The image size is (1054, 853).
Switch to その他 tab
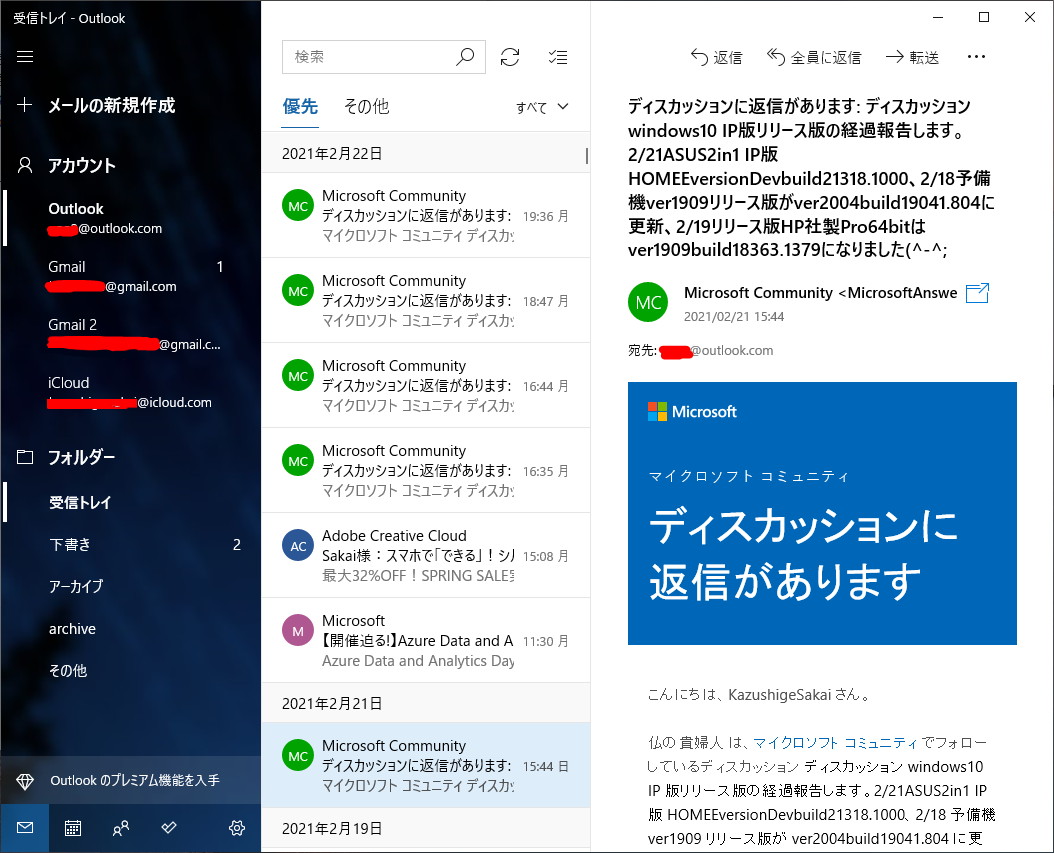pos(366,107)
